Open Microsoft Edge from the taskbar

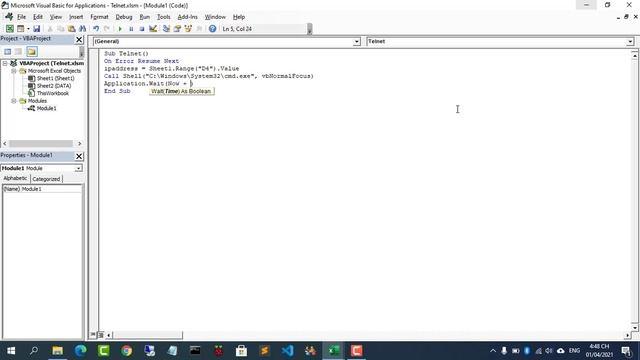tap(80, 351)
